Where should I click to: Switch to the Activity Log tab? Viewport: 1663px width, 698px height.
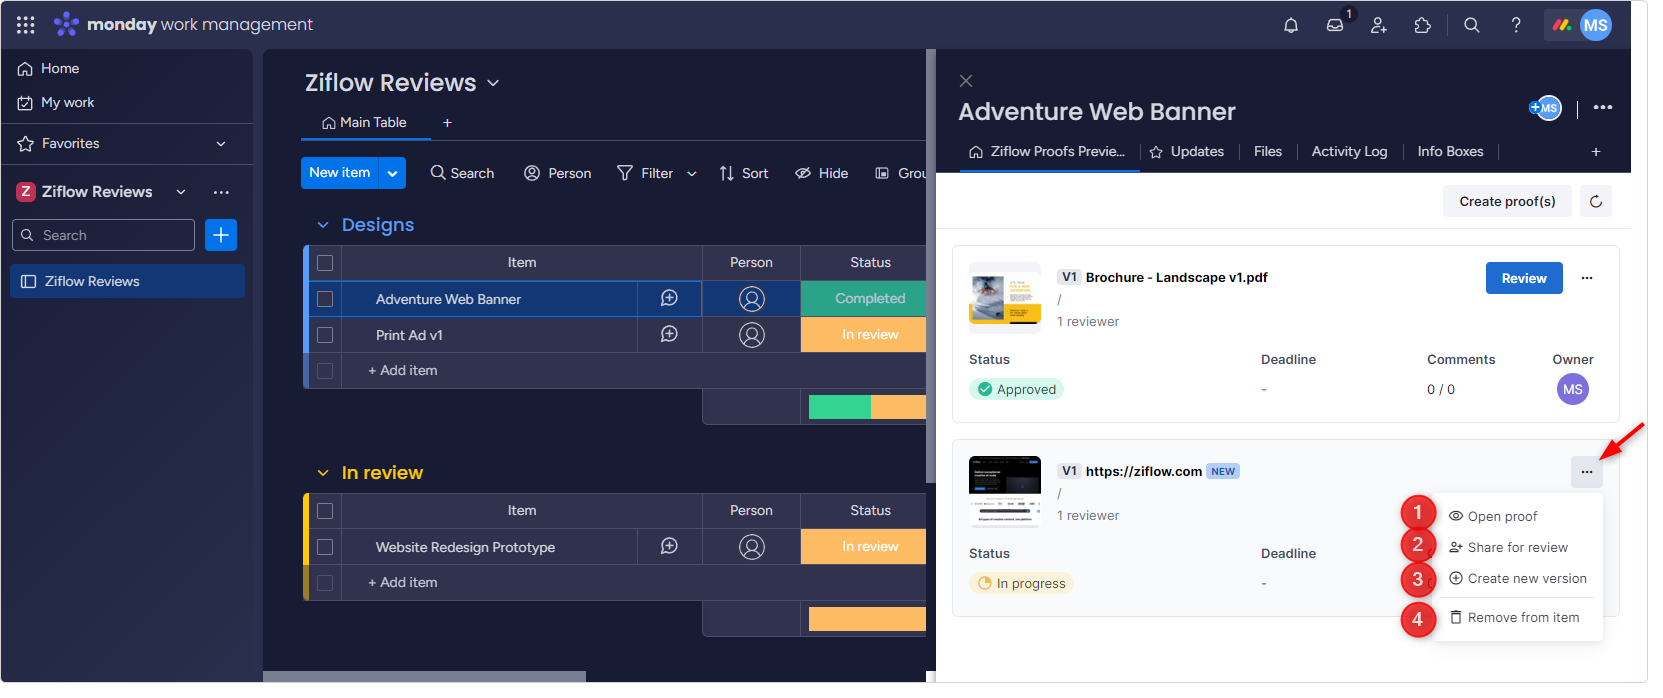[x=1349, y=152]
